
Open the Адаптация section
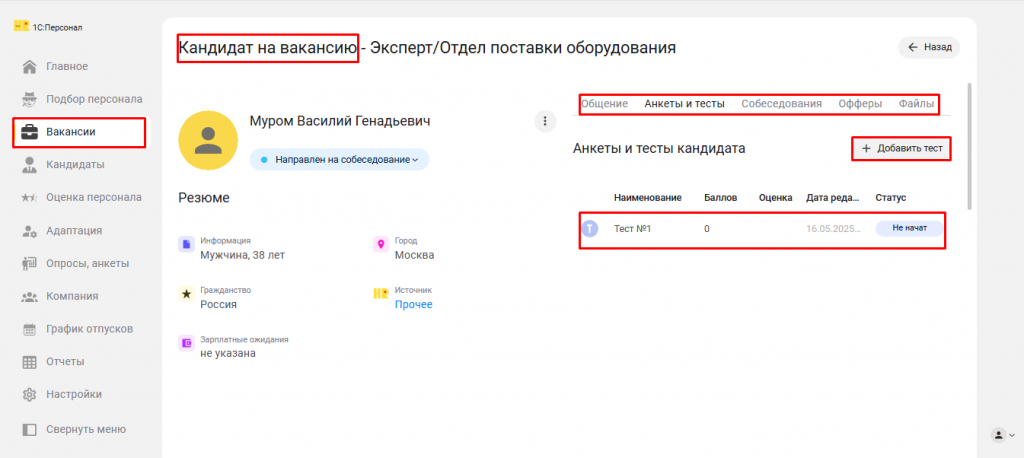(74, 231)
